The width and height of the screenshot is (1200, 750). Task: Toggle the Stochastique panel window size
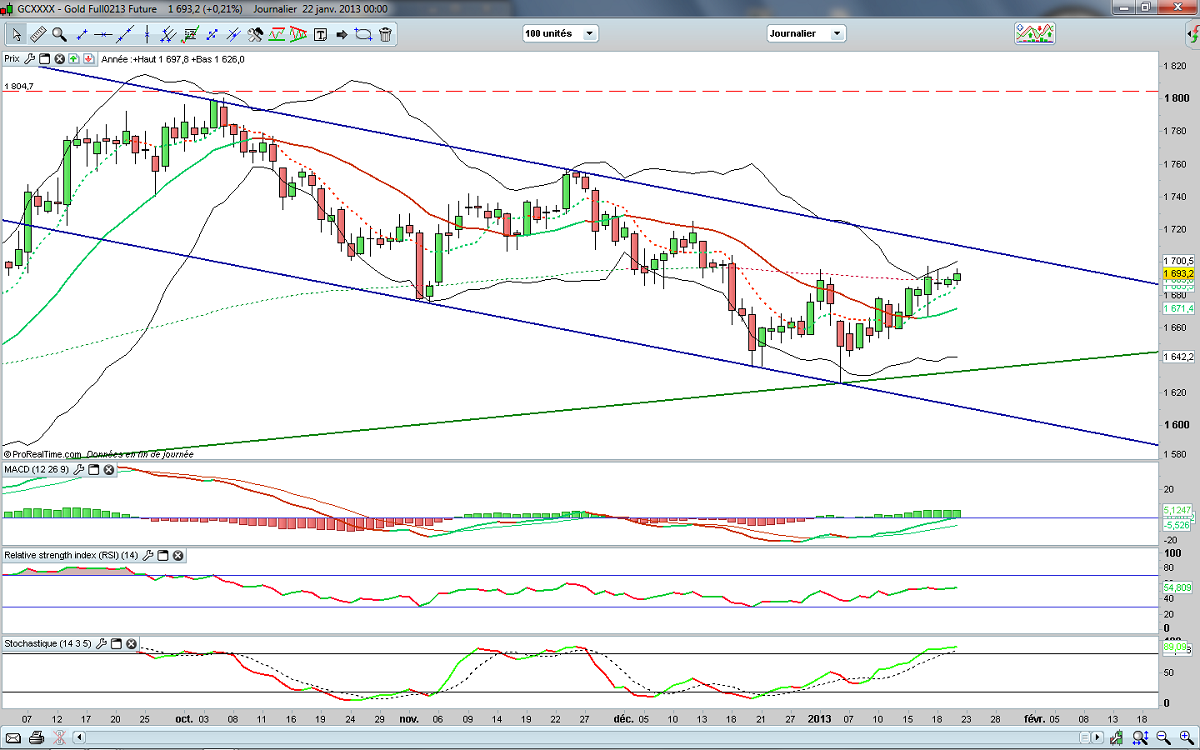click(x=115, y=643)
